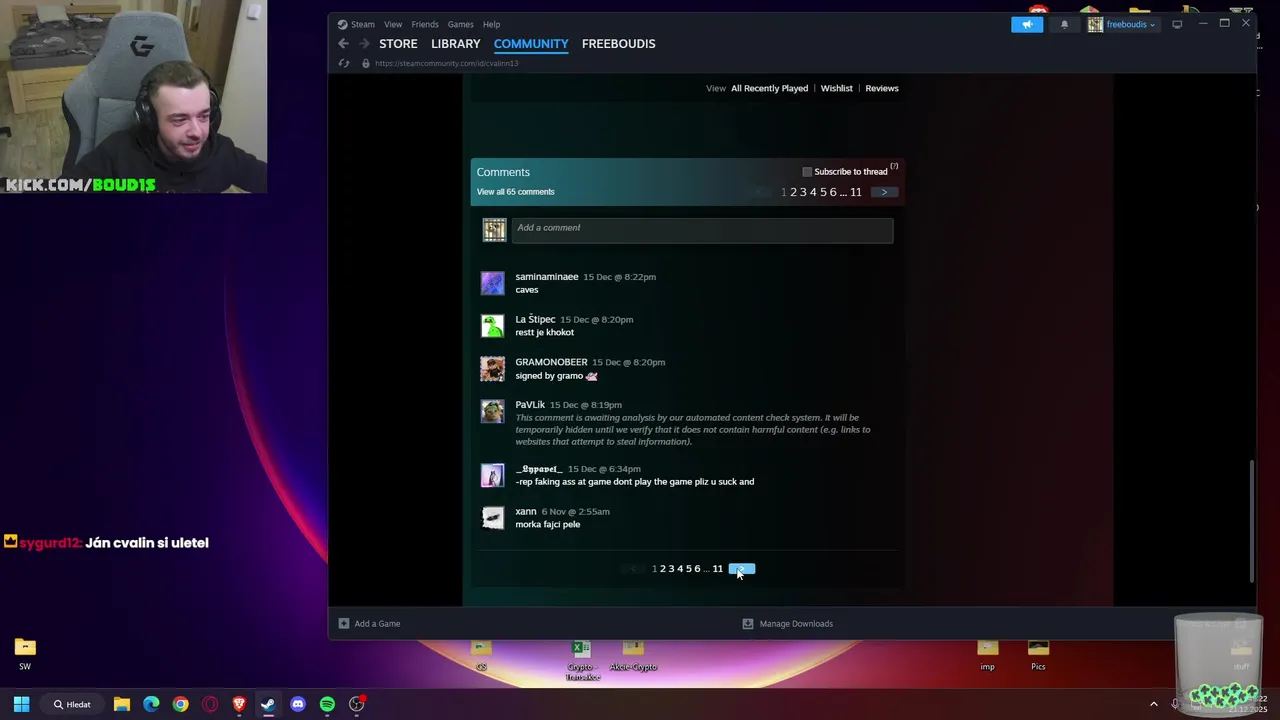Go to next comments page using the top arrow
This screenshot has width=1280, height=720.
click(x=884, y=192)
